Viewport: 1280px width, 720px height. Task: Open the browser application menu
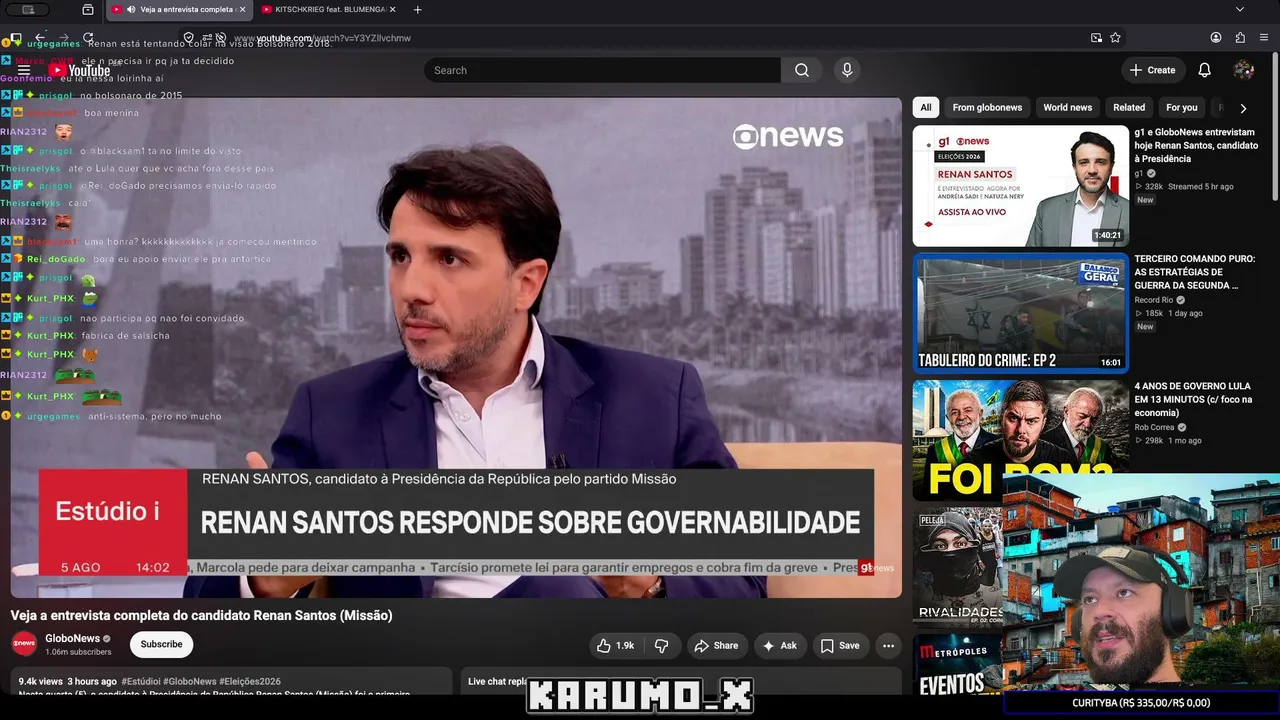[1264, 38]
